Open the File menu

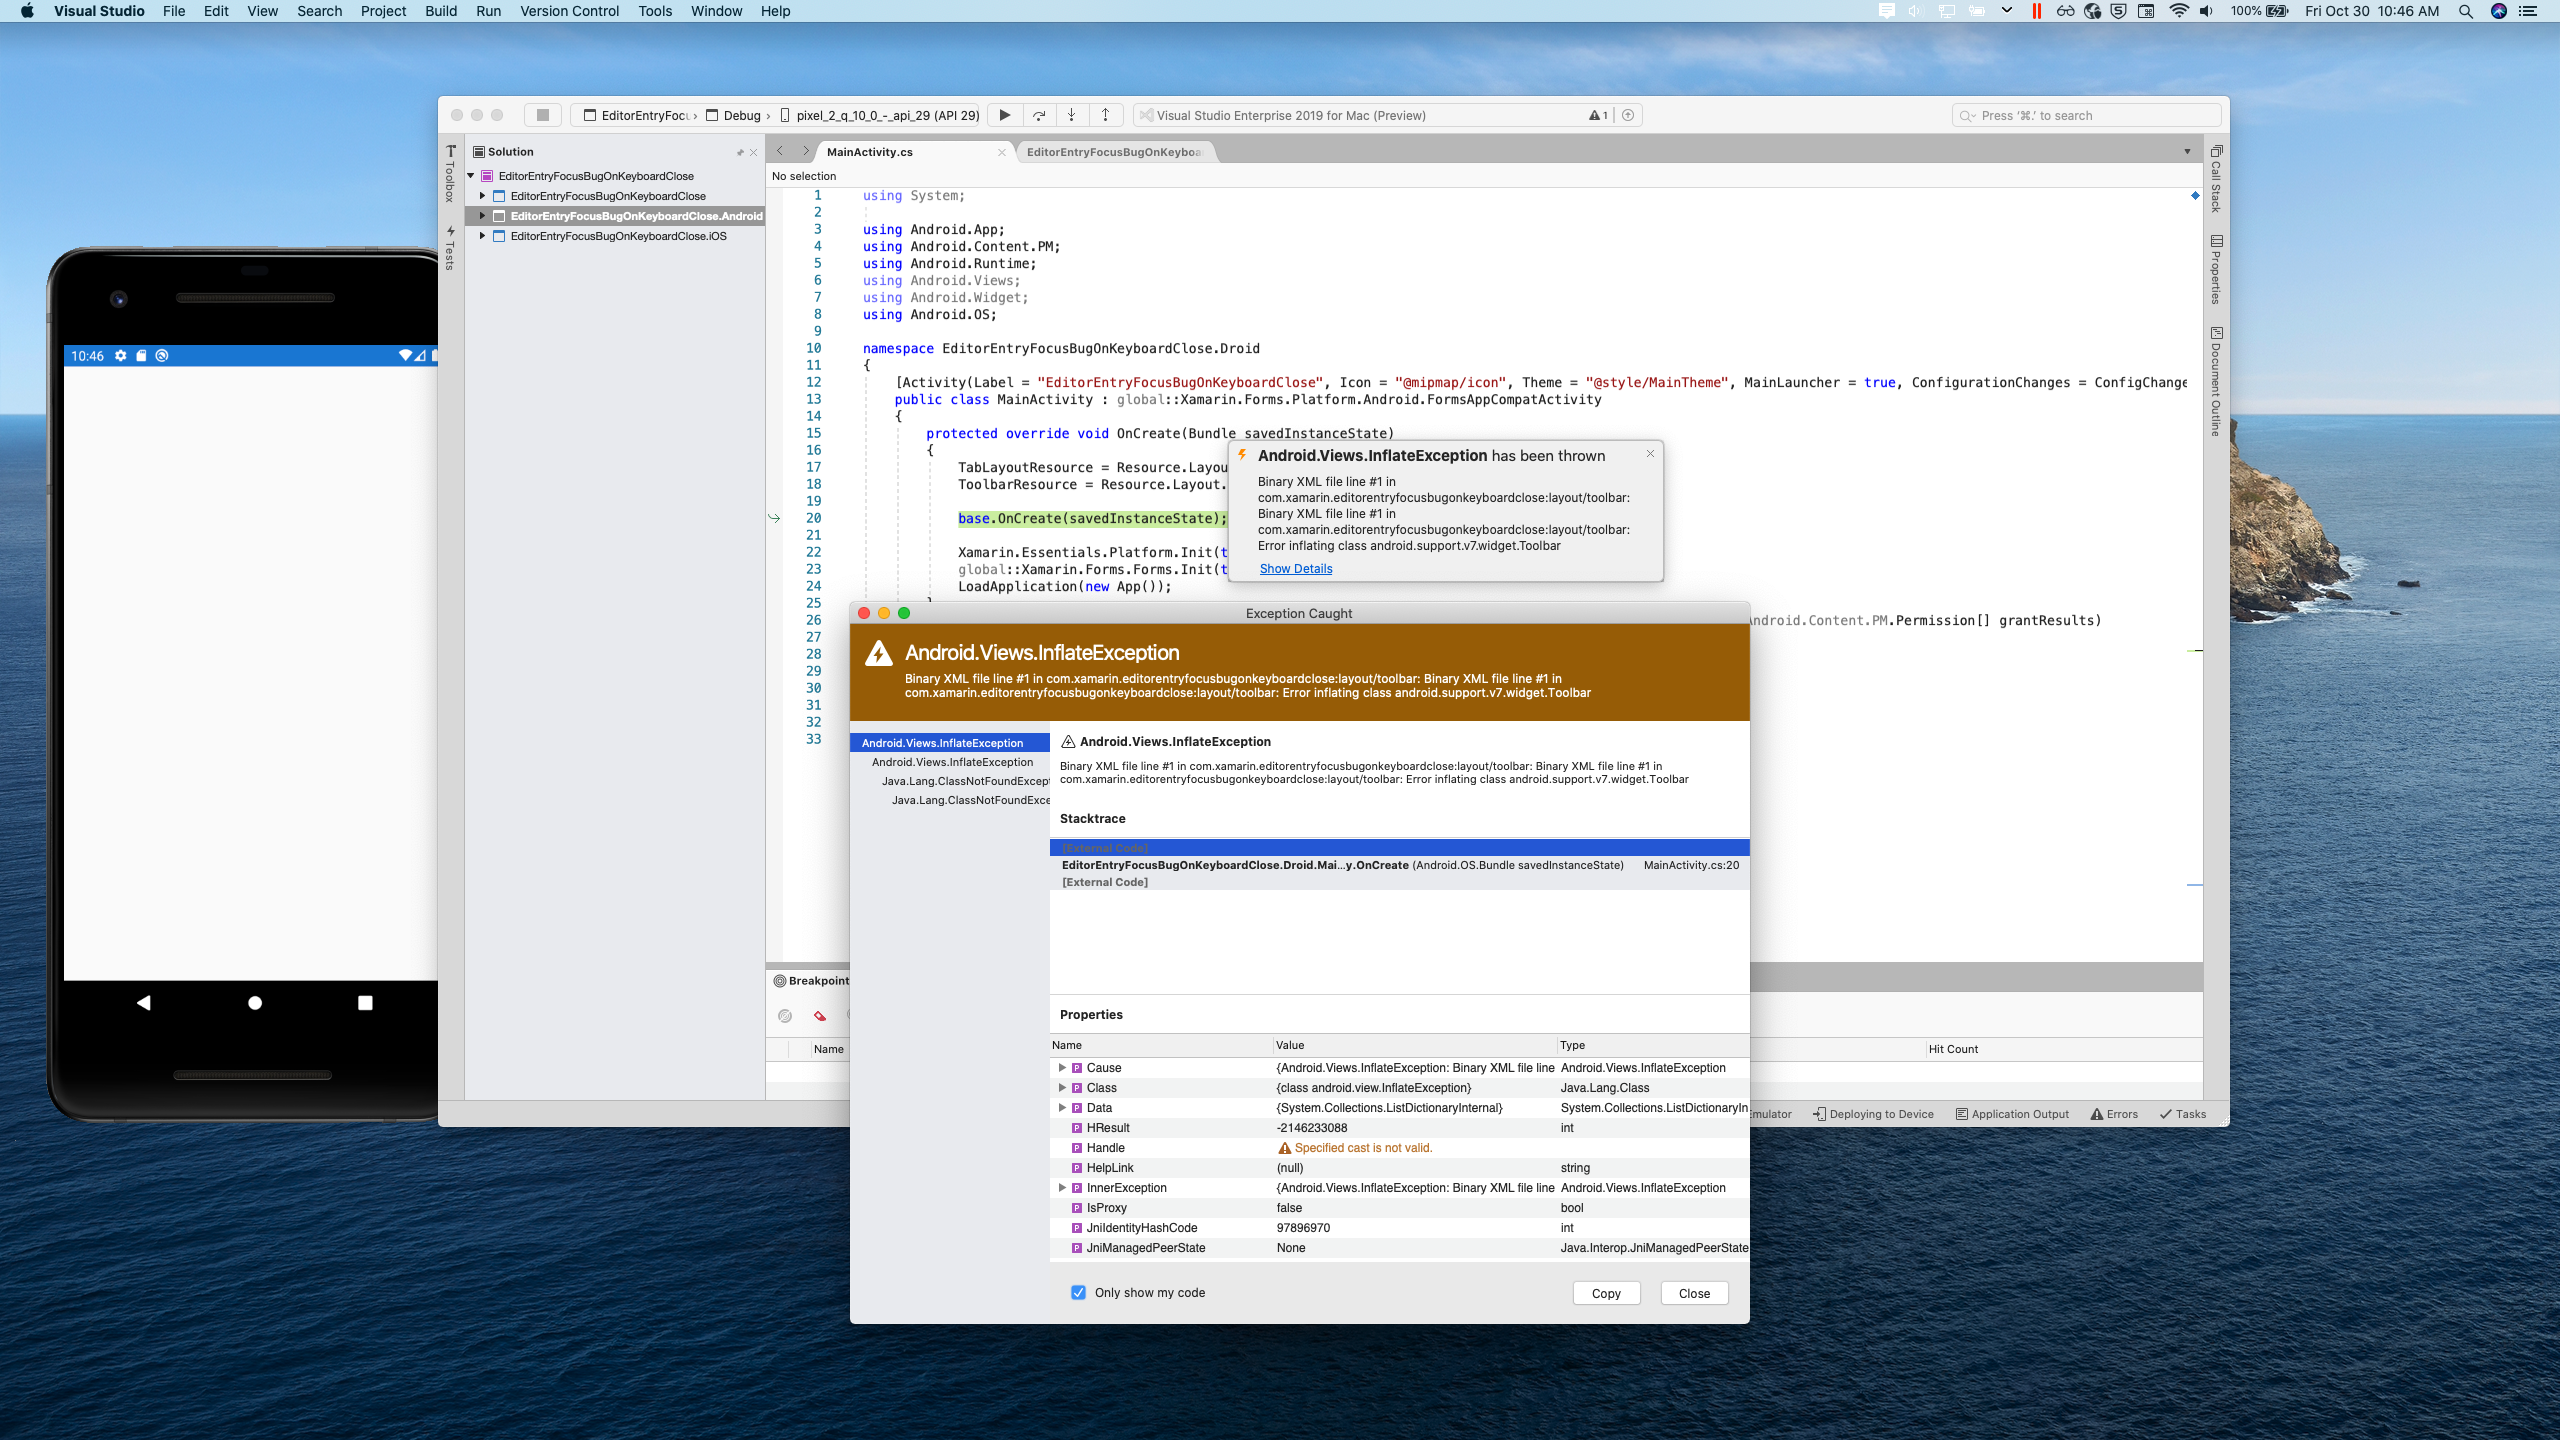[x=174, y=11]
